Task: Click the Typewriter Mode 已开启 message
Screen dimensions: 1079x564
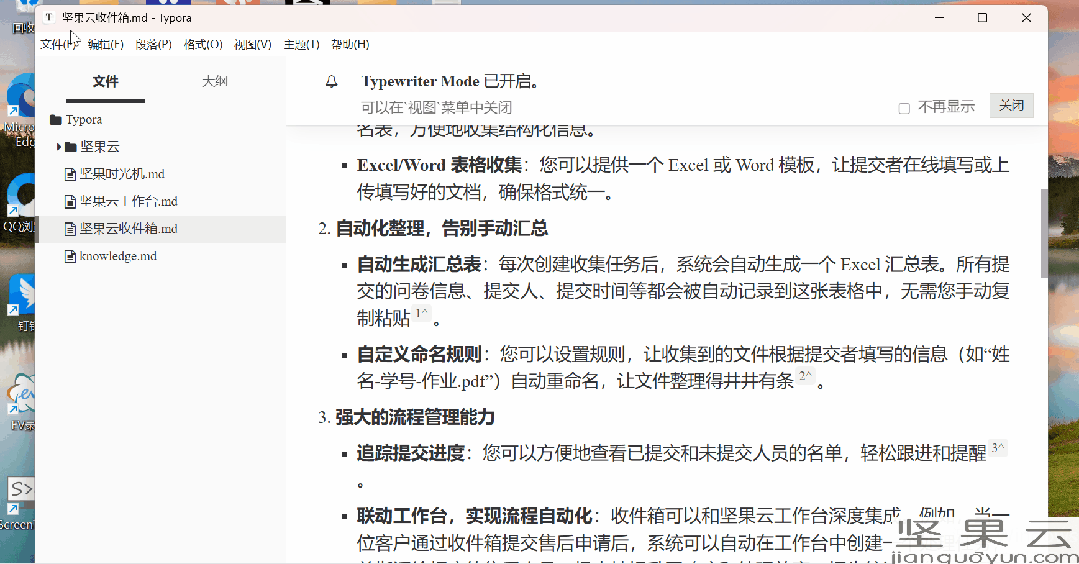Action: point(450,81)
